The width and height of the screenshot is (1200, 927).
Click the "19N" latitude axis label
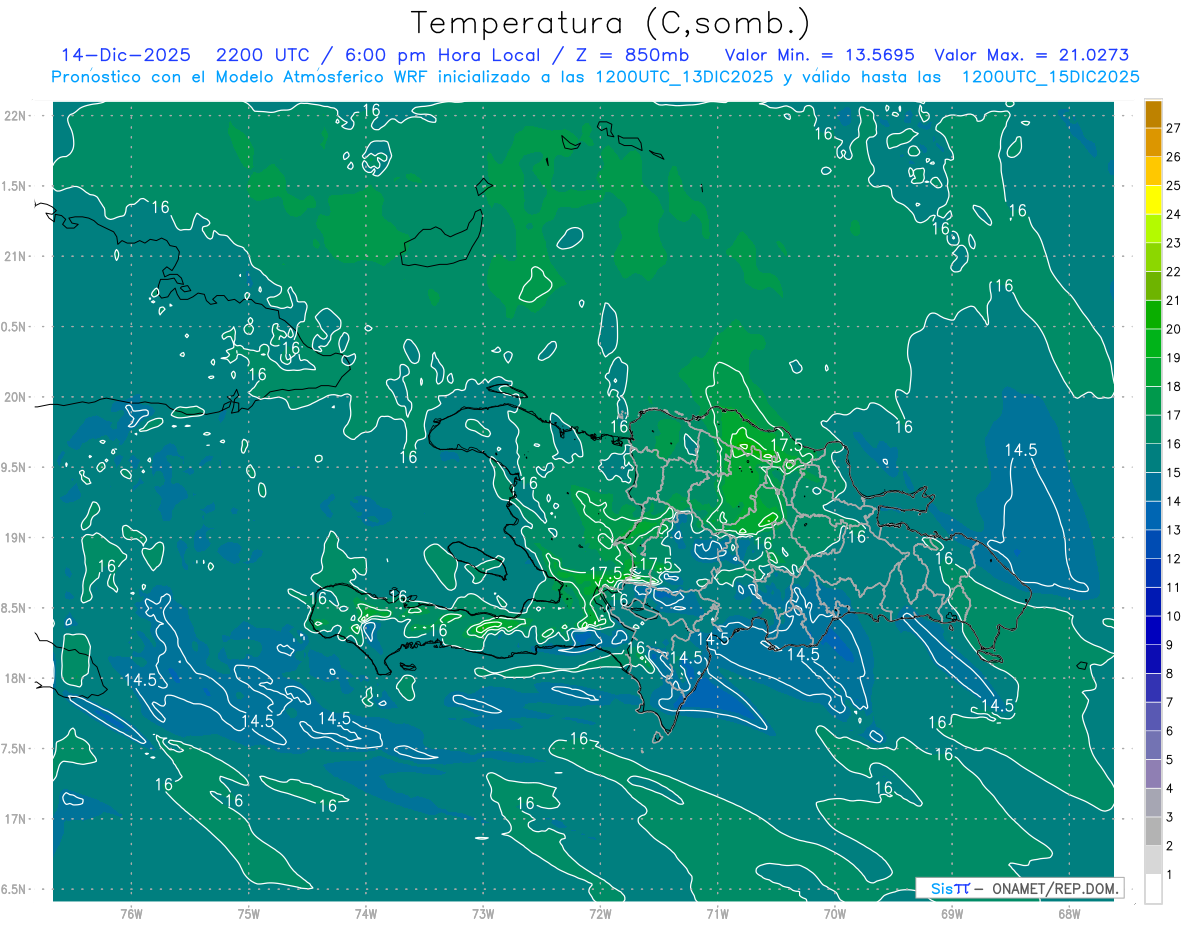point(16,537)
